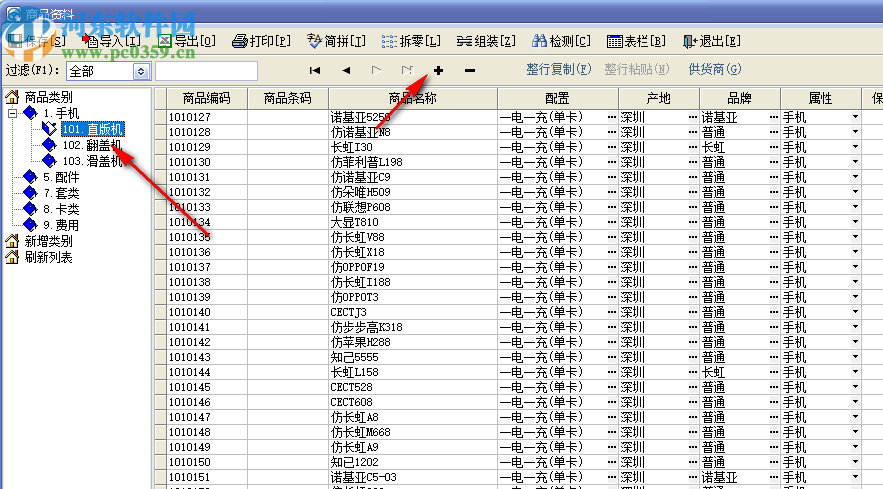Click the 表栏 columns toolbar button
This screenshot has height=489, width=883.
pyautogui.click(x=636, y=41)
